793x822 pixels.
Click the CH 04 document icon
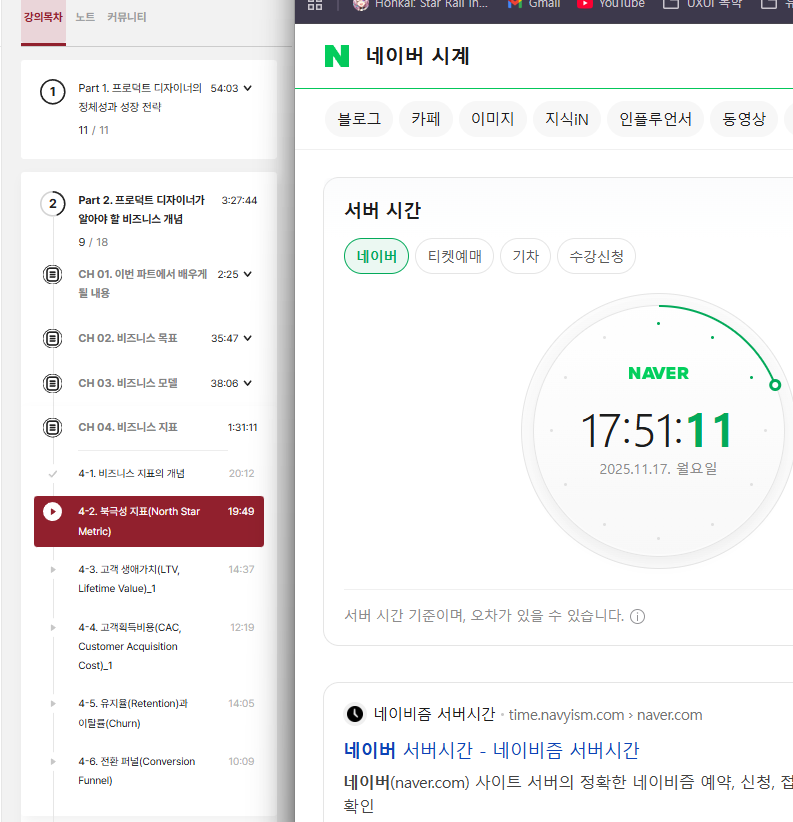52,427
